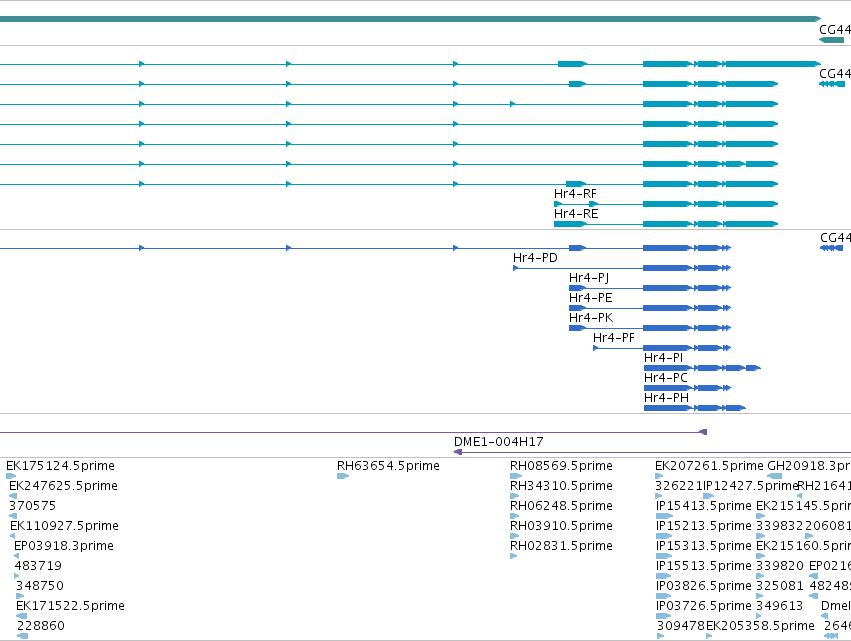Open the Hr4-PK protein label

590,318
